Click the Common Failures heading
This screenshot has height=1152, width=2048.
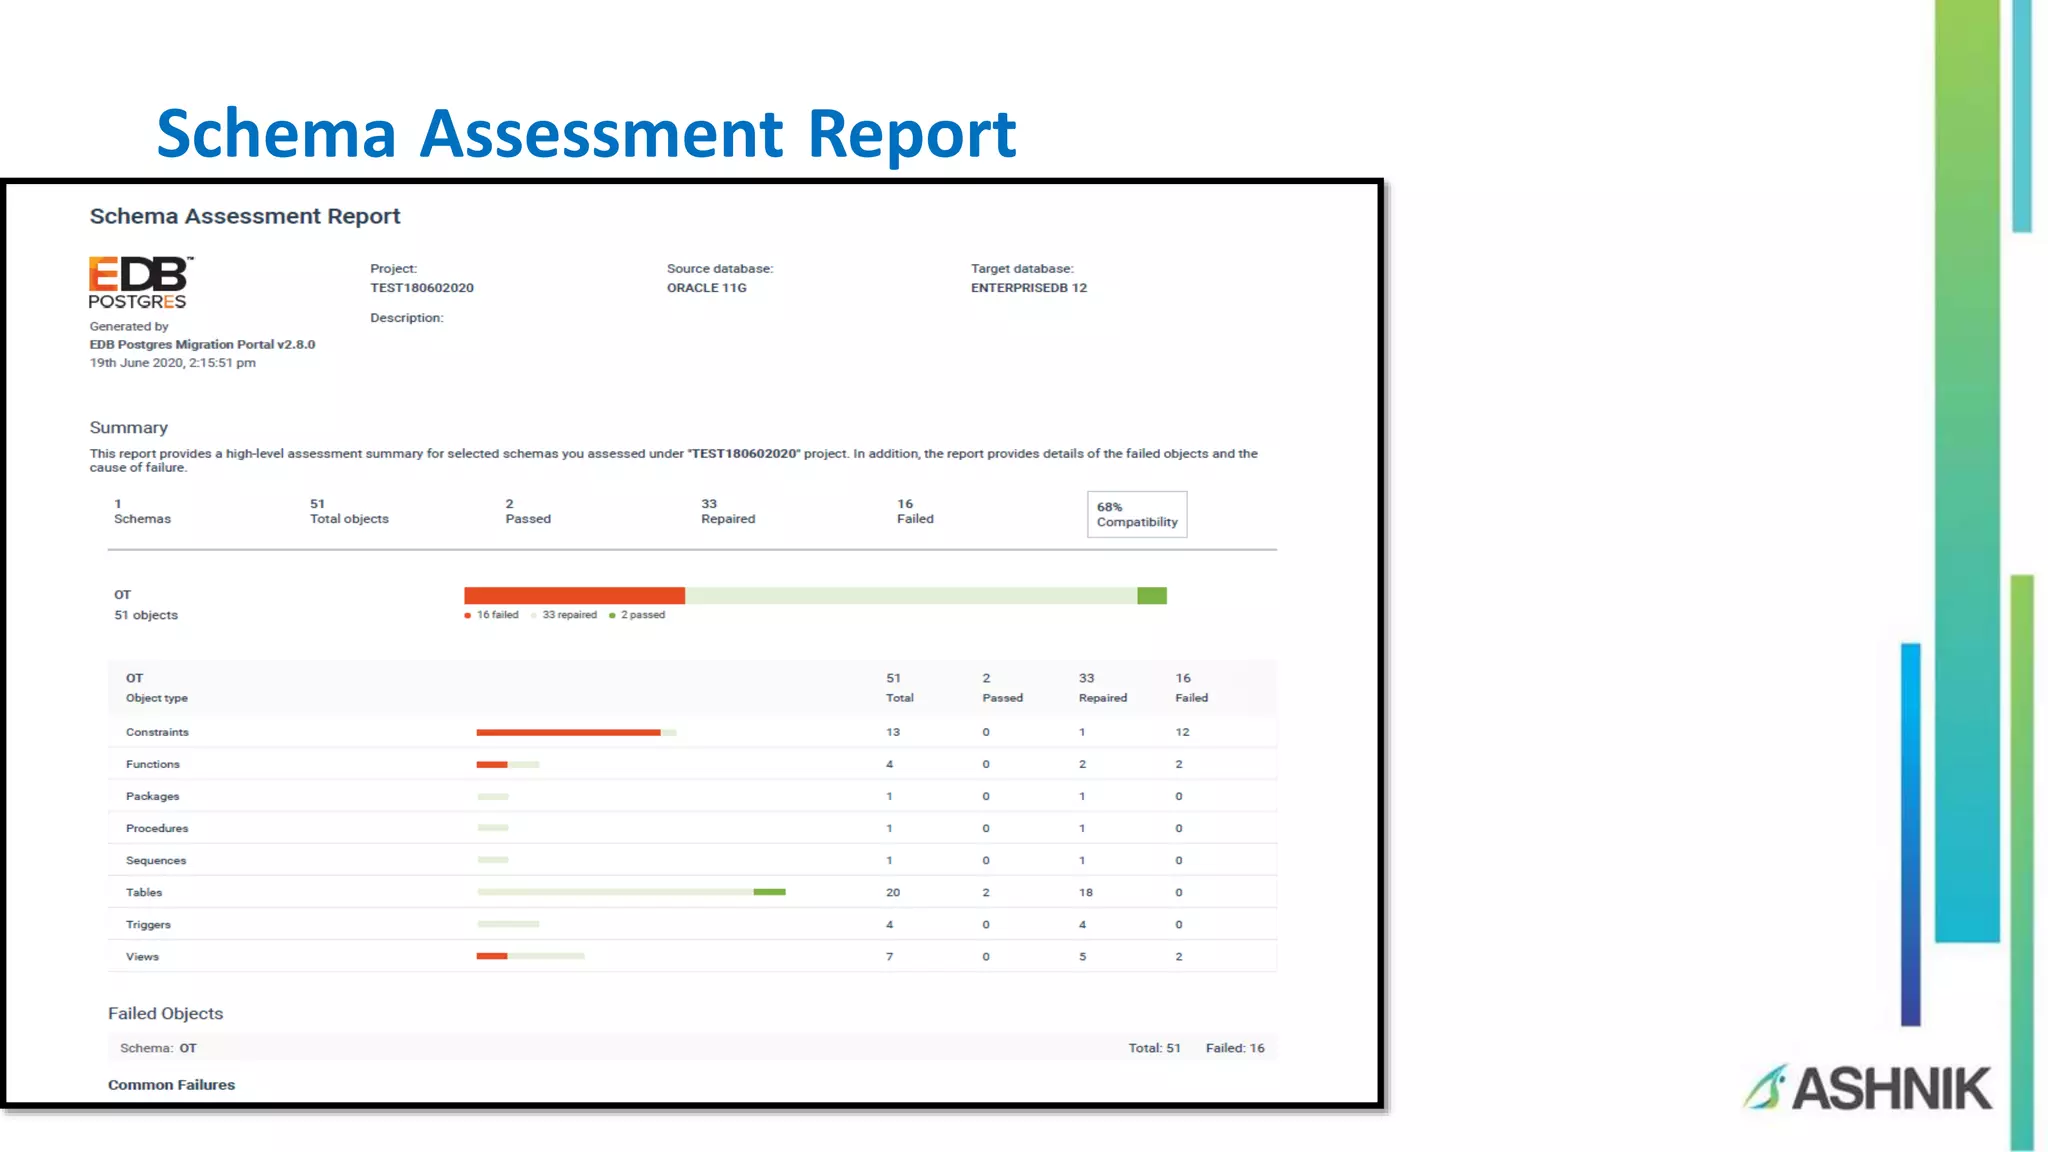[x=171, y=1085]
